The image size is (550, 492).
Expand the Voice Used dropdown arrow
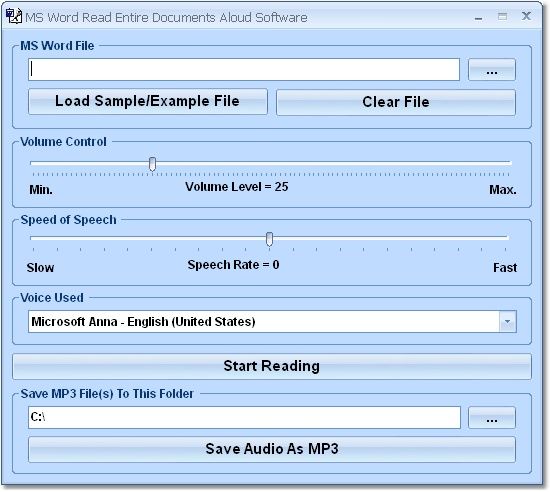tap(508, 322)
